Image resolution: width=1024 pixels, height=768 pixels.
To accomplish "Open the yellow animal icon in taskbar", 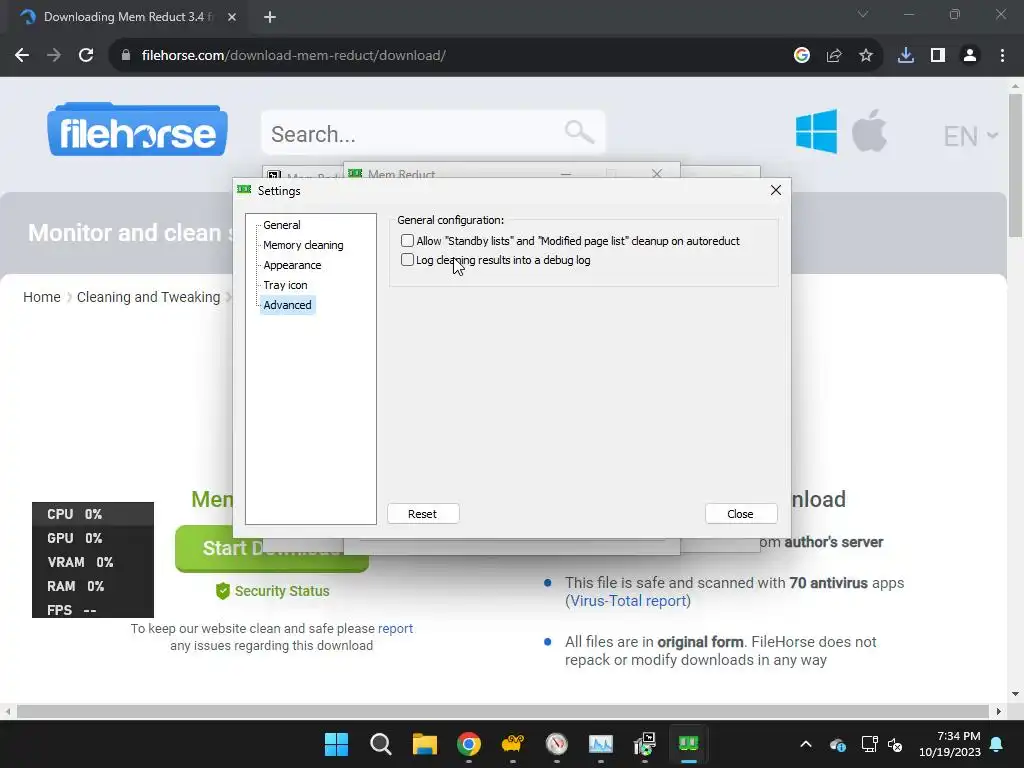I will tap(513, 744).
